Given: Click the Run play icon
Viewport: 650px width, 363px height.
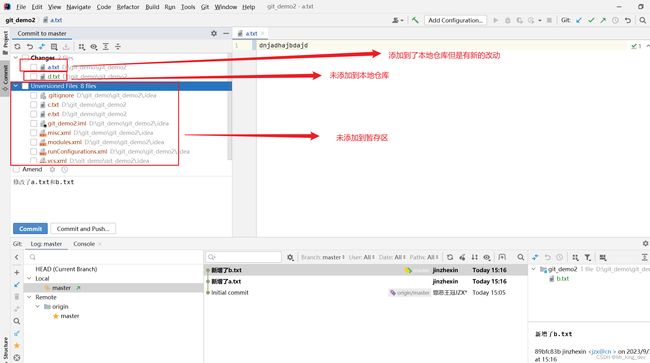Looking at the screenshot, I should tap(495, 20).
